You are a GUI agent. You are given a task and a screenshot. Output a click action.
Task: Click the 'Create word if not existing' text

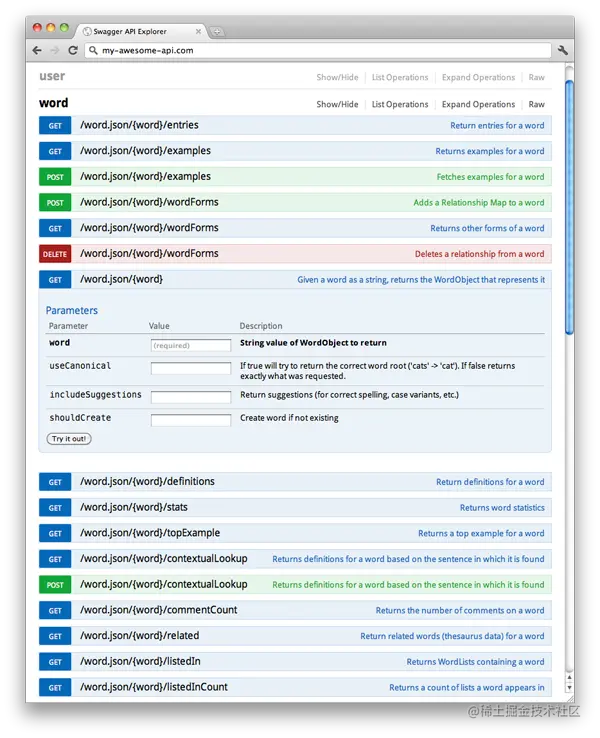(289, 418)
